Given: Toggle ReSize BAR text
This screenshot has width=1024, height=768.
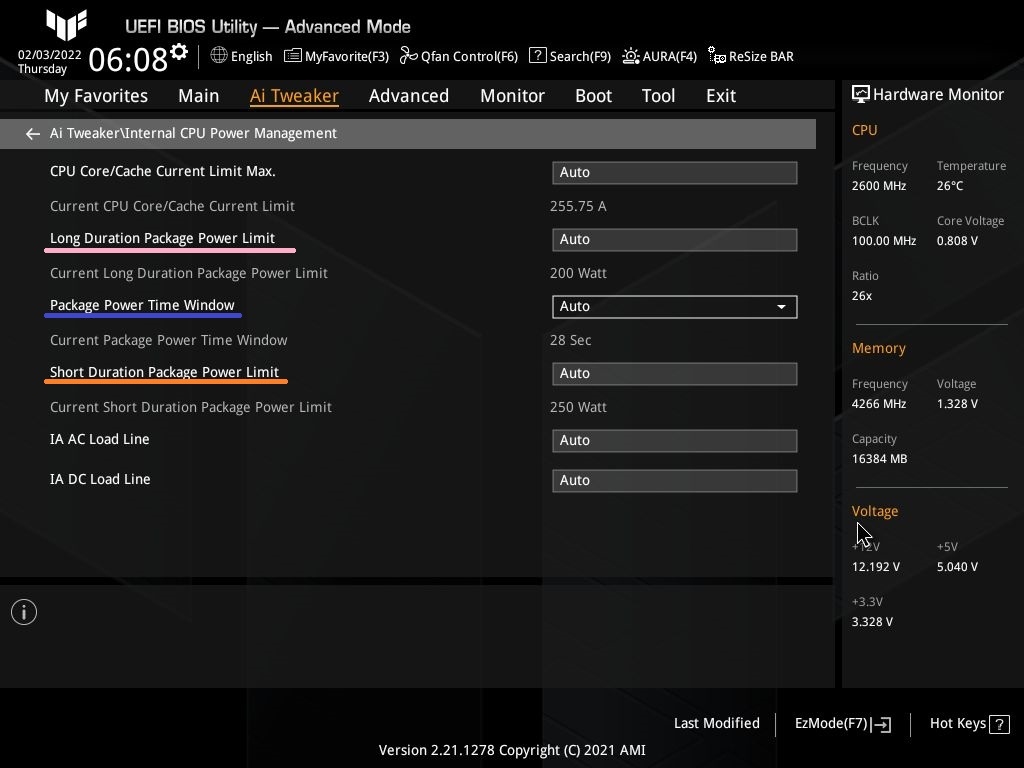Looking at the screenshot, I should (761, 57).
